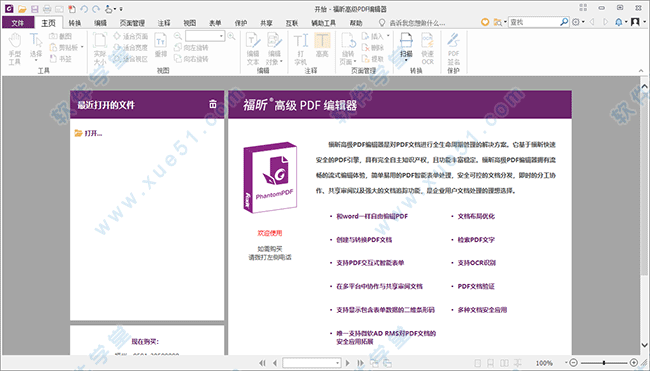Click Fit Width (适合宽度)

[131, 48]
